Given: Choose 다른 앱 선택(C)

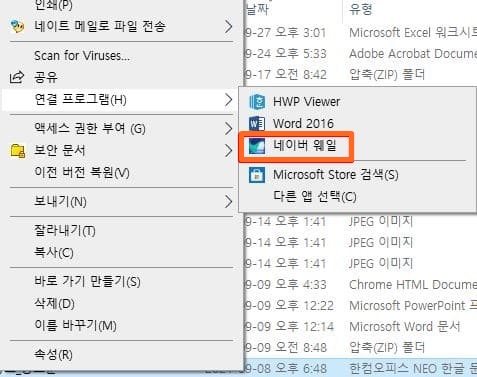Looking at the screenshot, I should (315, 197).
